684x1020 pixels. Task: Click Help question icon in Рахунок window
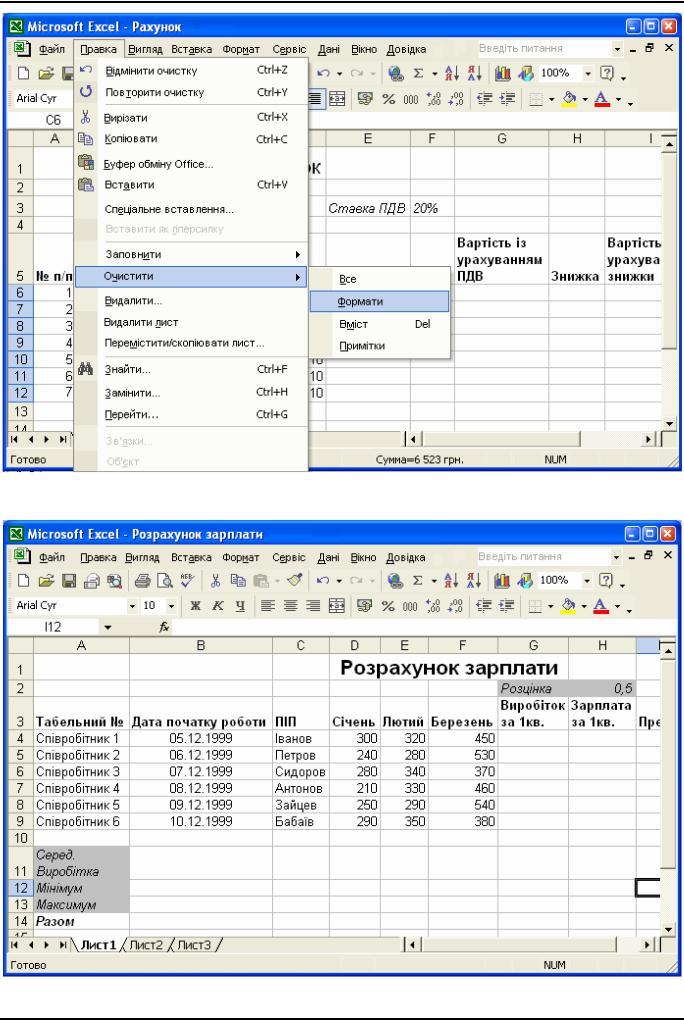[x=607, y=73]
